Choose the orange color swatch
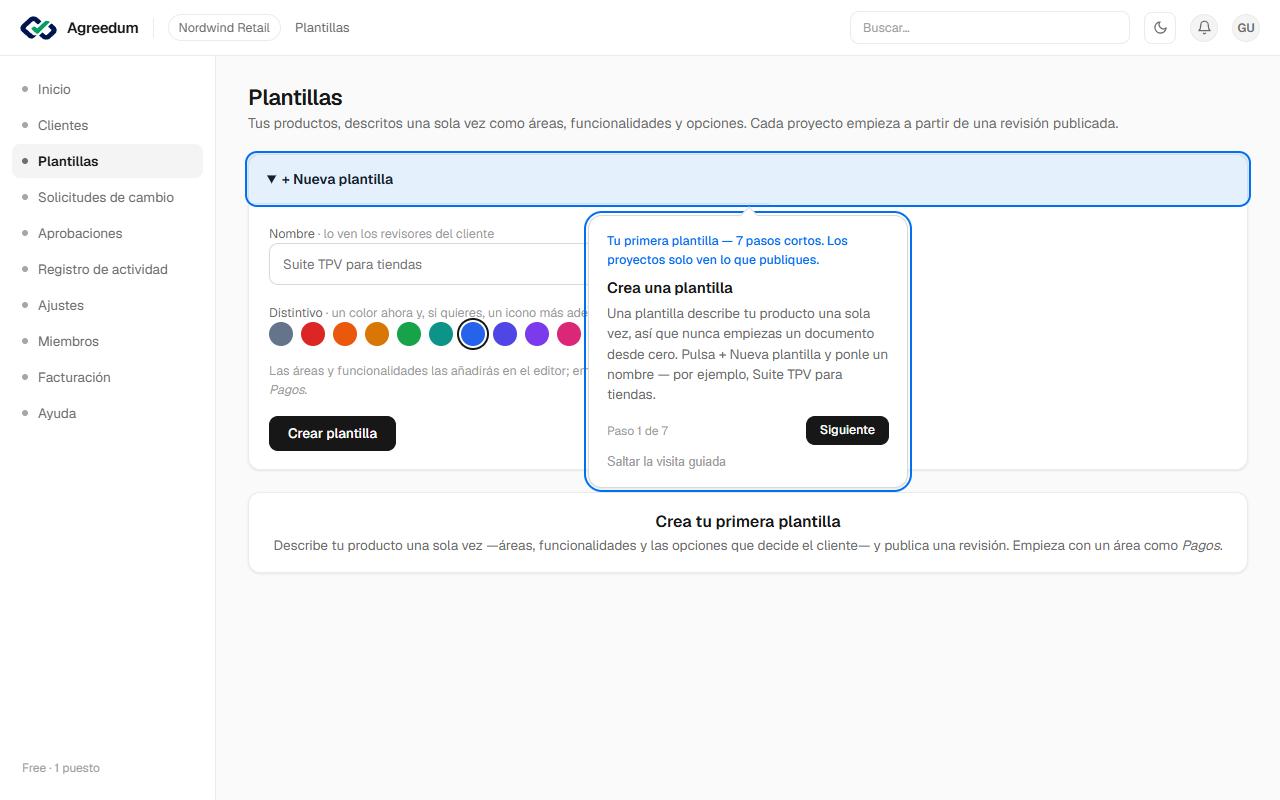1280x800 pixels. pyautogui.click(x=345, y=334)
